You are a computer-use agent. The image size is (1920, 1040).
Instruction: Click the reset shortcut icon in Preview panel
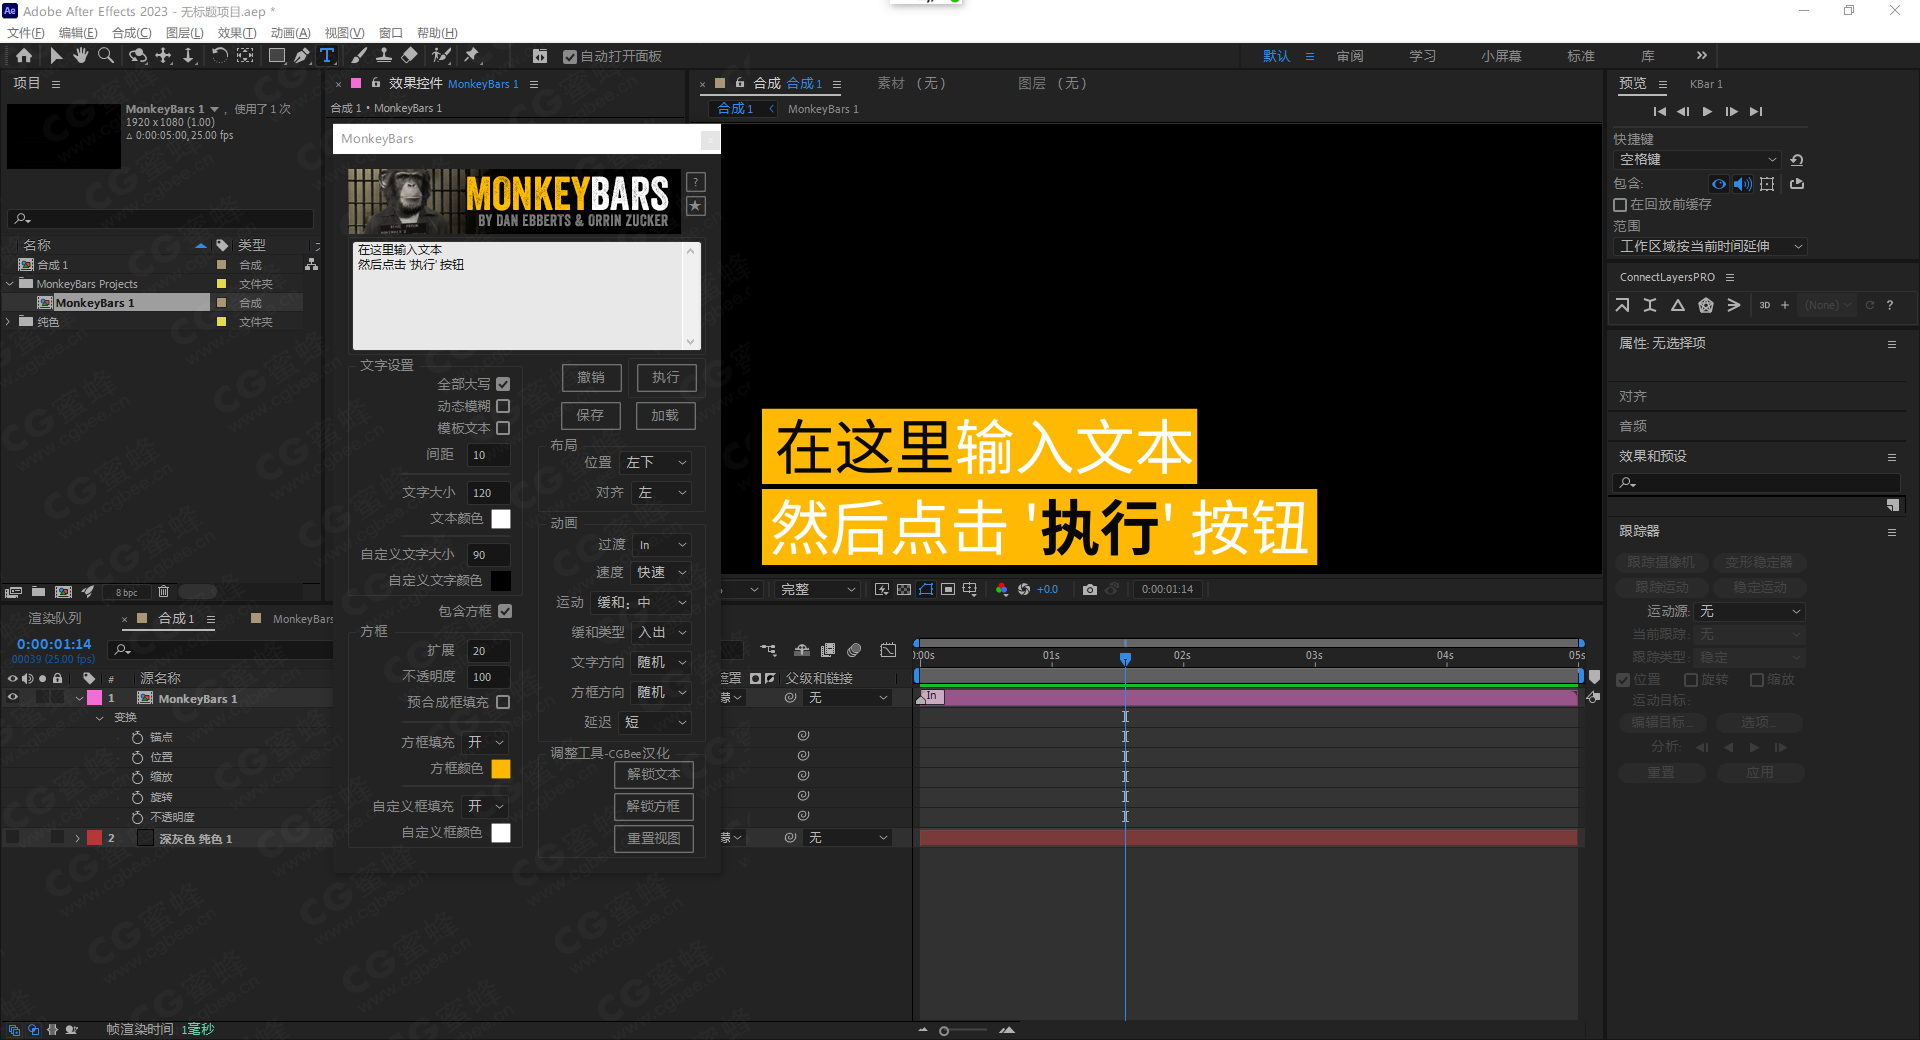click(1797, 160)
